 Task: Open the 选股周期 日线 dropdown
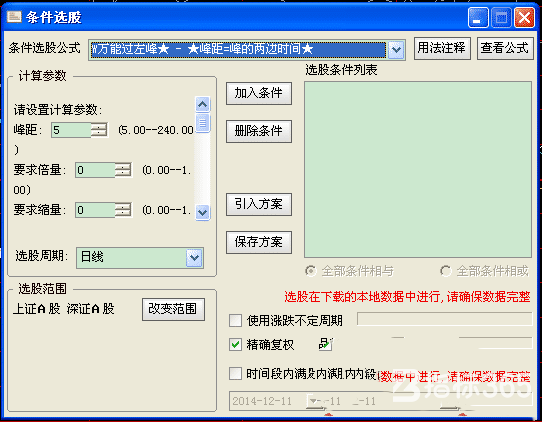coord(194,257)
